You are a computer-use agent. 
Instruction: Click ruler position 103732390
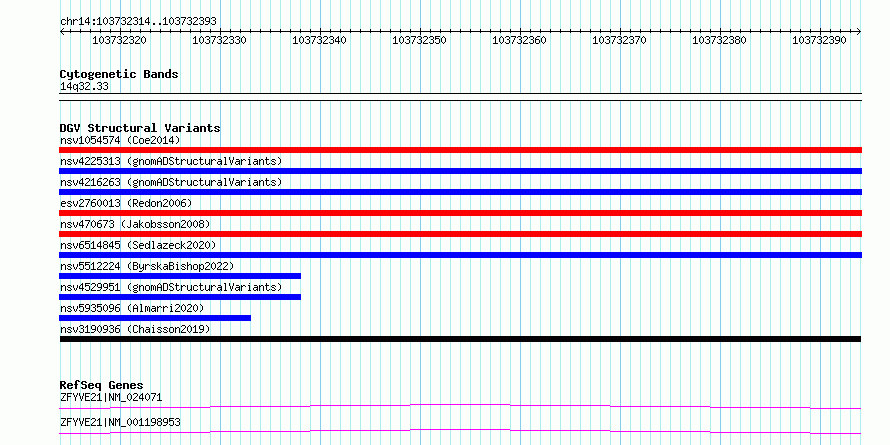(x=820, y=40)
